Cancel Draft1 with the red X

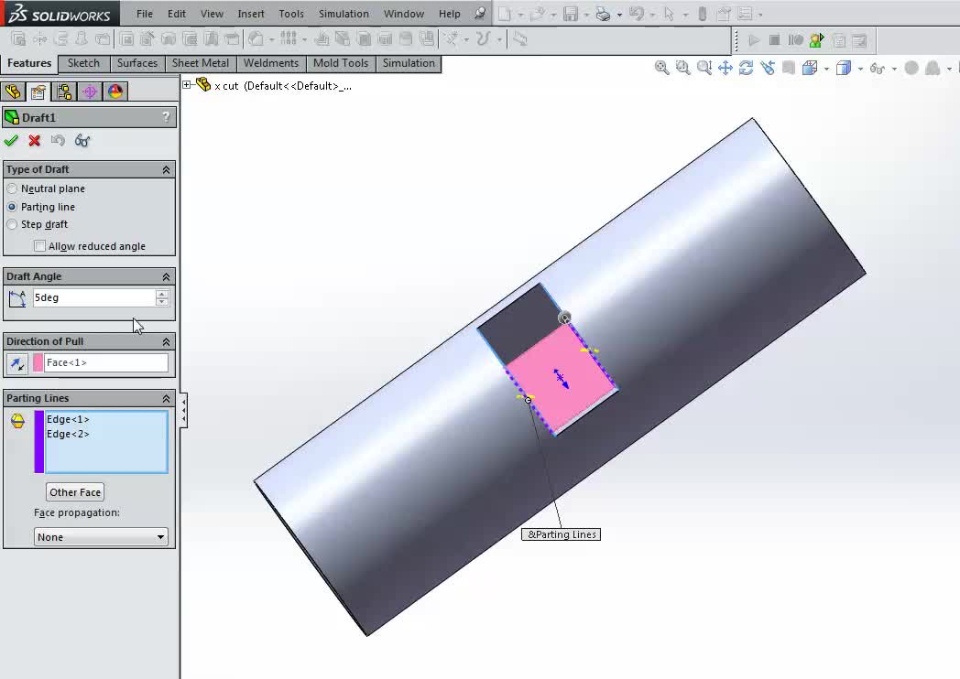pyautogui.click(x=34, y=141)
